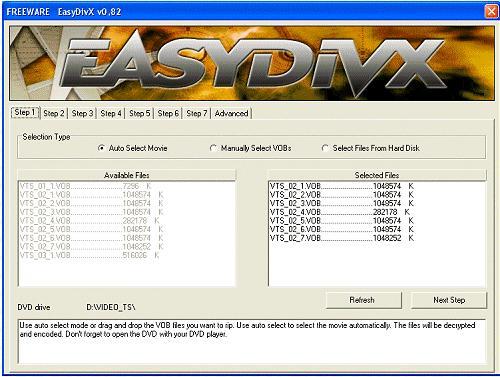Open the Step 6 tab
The width and height of the screenshot is (500, 377).
(x=168, y=113)
